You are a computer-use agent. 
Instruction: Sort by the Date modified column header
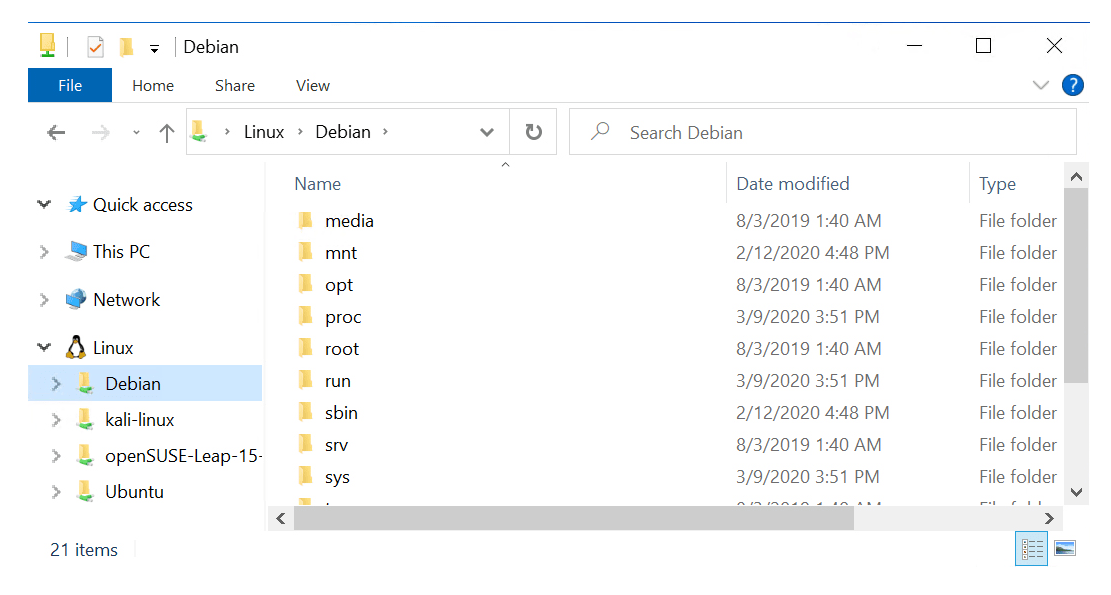[x=792, y=183]
